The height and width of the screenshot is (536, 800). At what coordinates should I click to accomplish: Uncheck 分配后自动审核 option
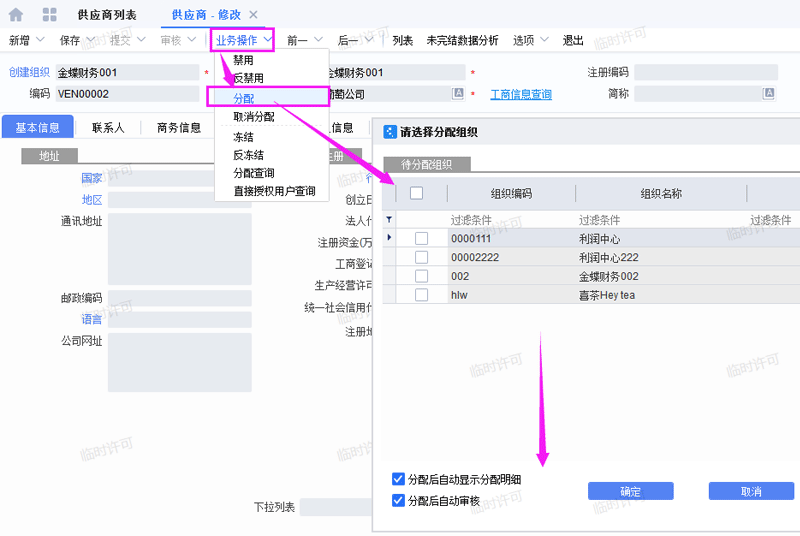click(x=399, y=500)
